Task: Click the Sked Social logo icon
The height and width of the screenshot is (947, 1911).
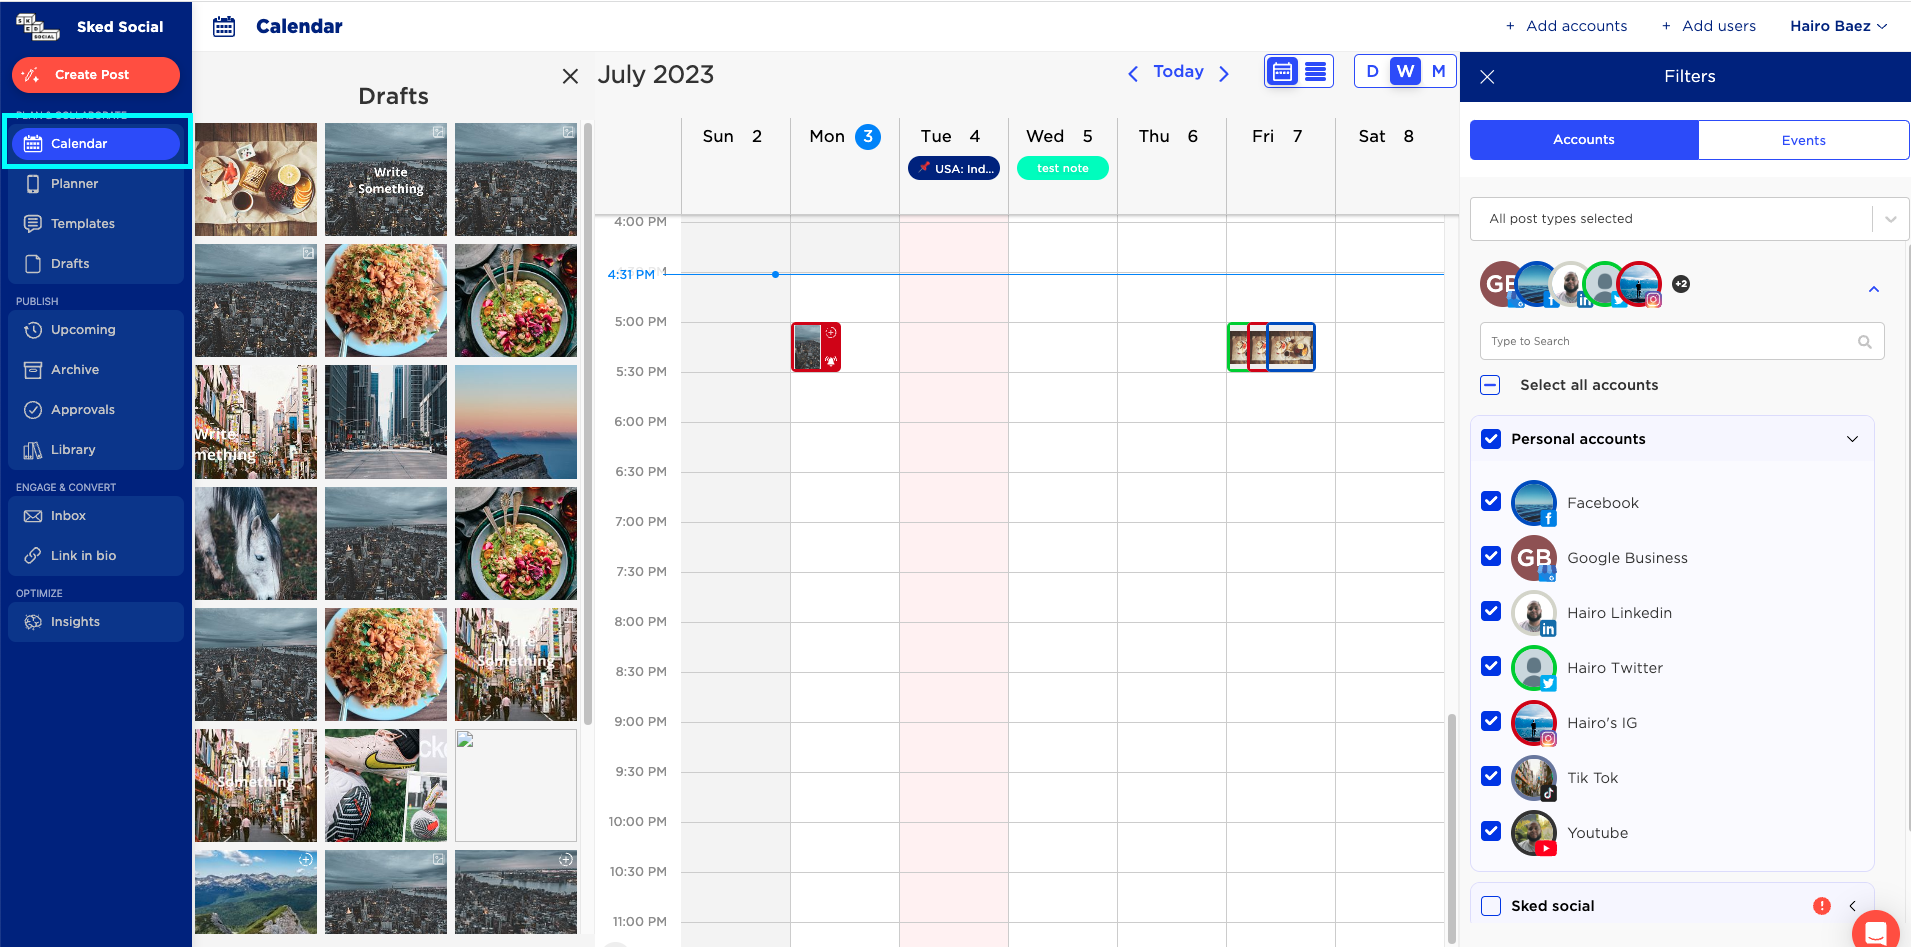Action: (x=38, y=27)
